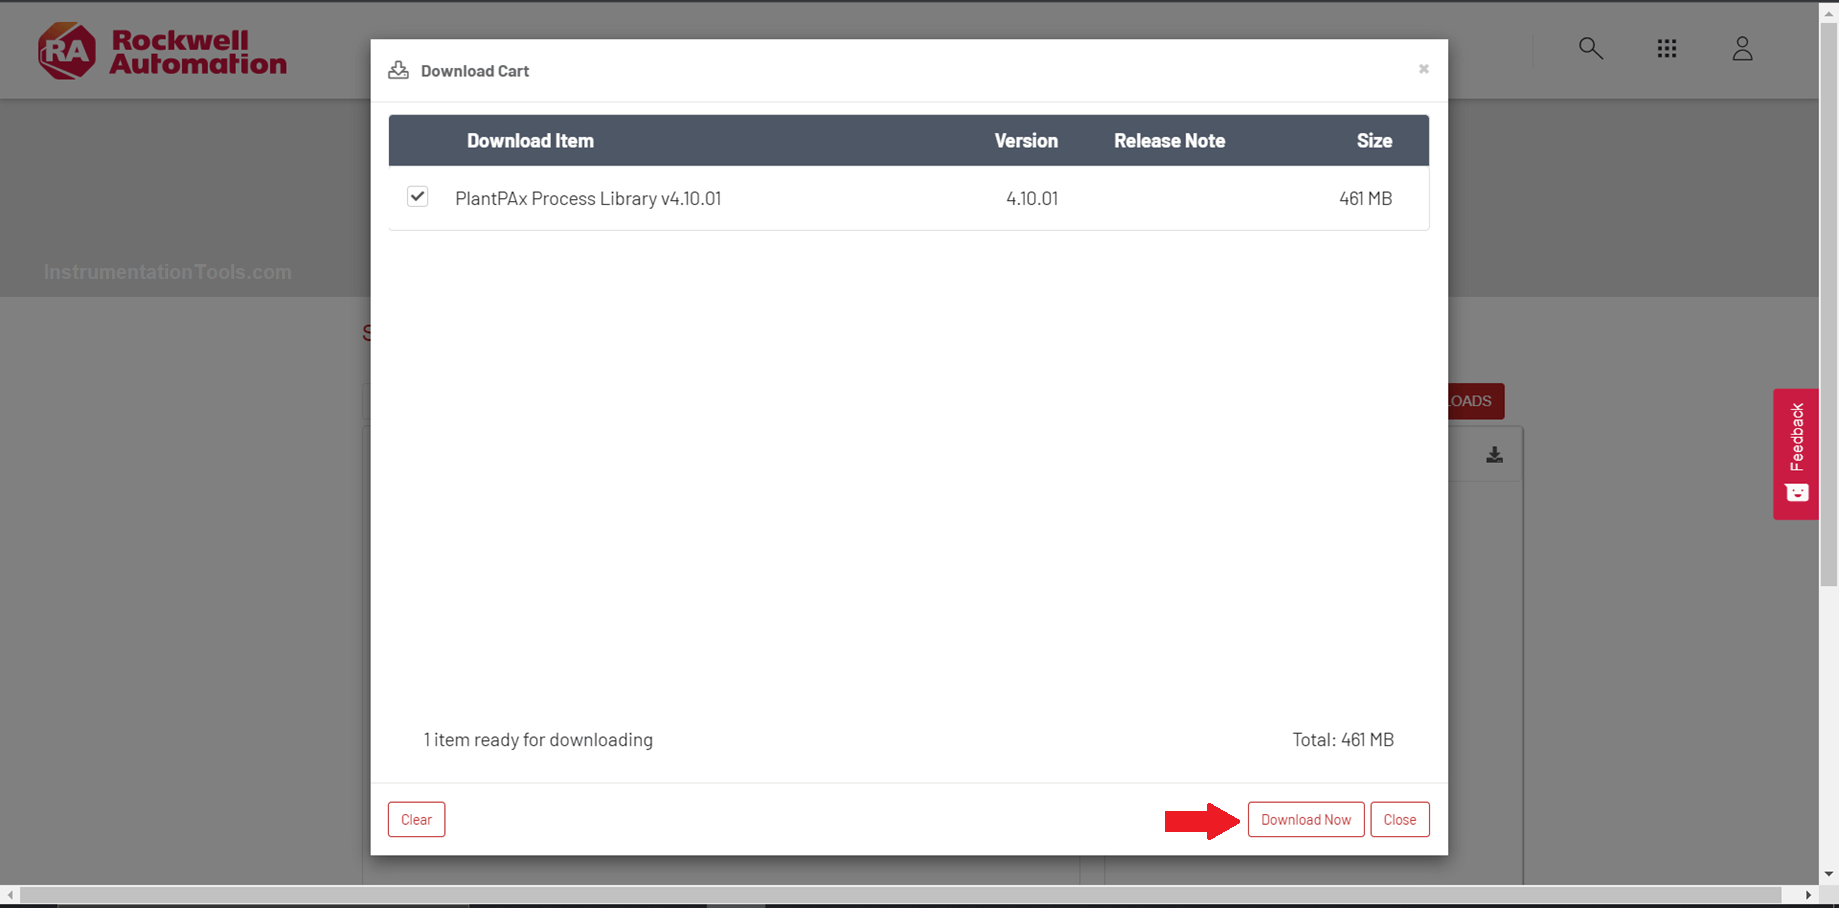Click the horizontal scrollbar right arrow
1839x908 pixels.
coord(1808,894)
